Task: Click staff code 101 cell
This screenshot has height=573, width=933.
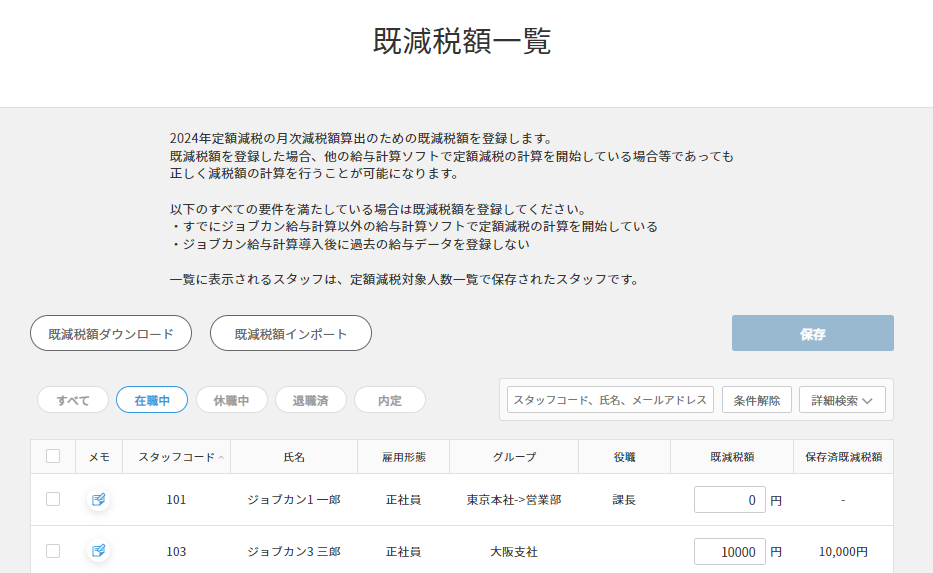Action: (176, 500)
